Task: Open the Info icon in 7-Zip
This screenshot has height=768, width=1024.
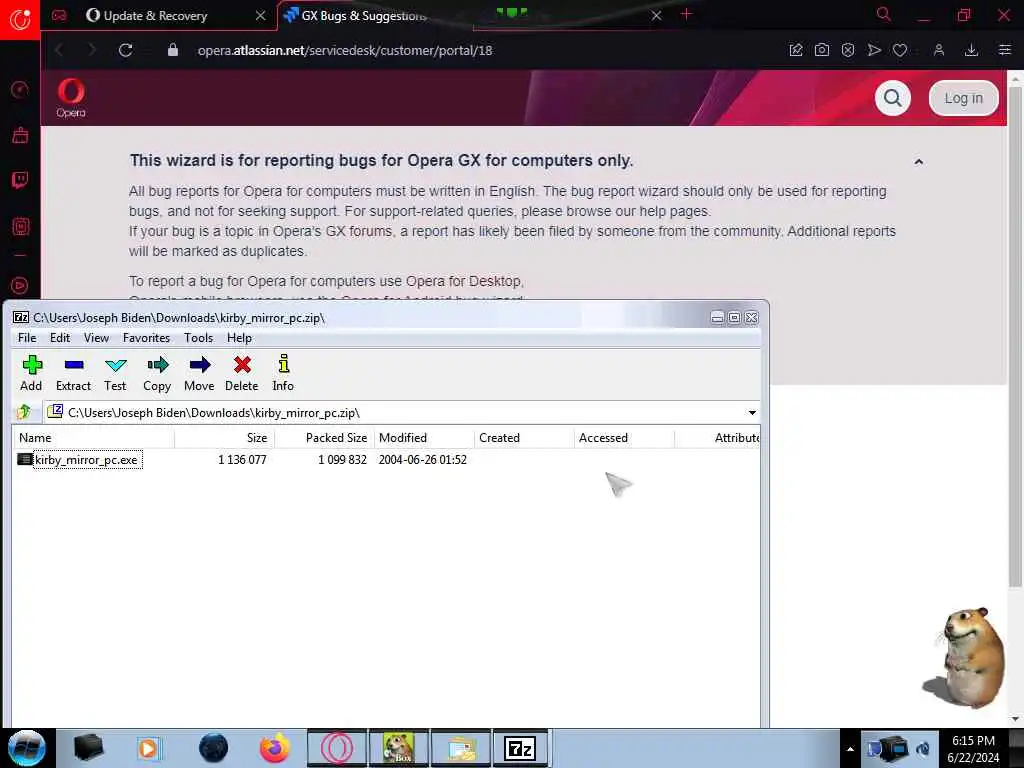Action: (x=283, y=373)
